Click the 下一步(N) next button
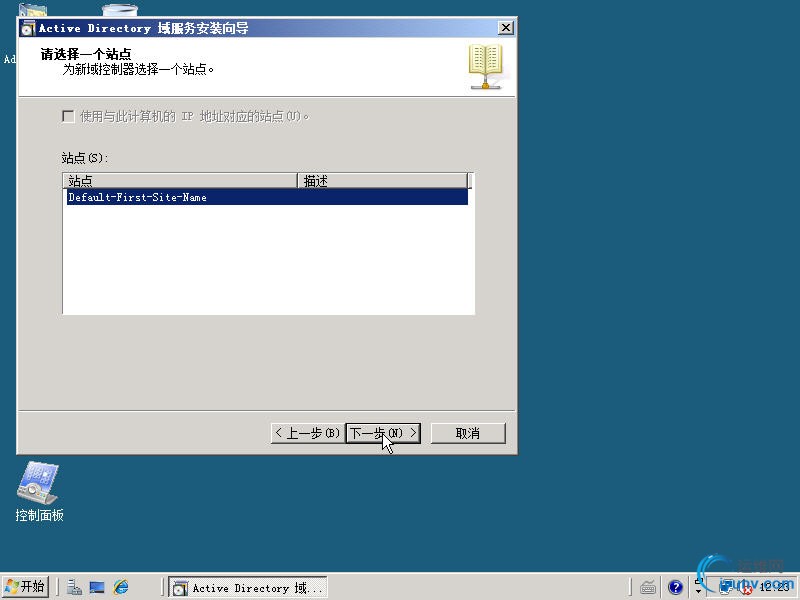 [383, 433]
